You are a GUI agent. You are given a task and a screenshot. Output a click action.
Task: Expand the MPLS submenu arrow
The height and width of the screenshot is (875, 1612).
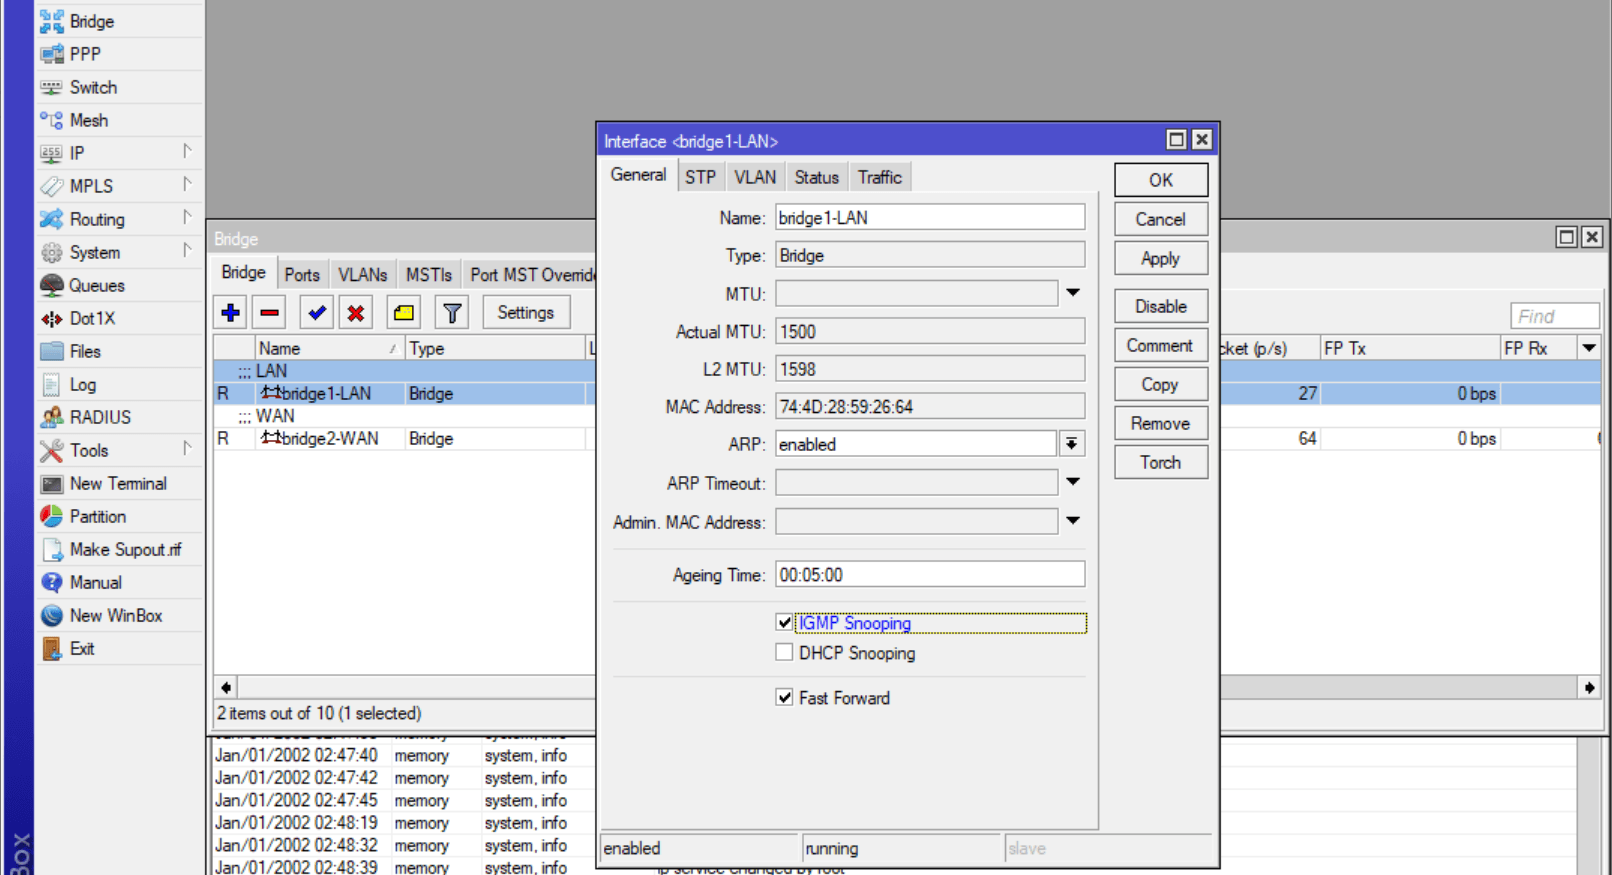[187, 184]
